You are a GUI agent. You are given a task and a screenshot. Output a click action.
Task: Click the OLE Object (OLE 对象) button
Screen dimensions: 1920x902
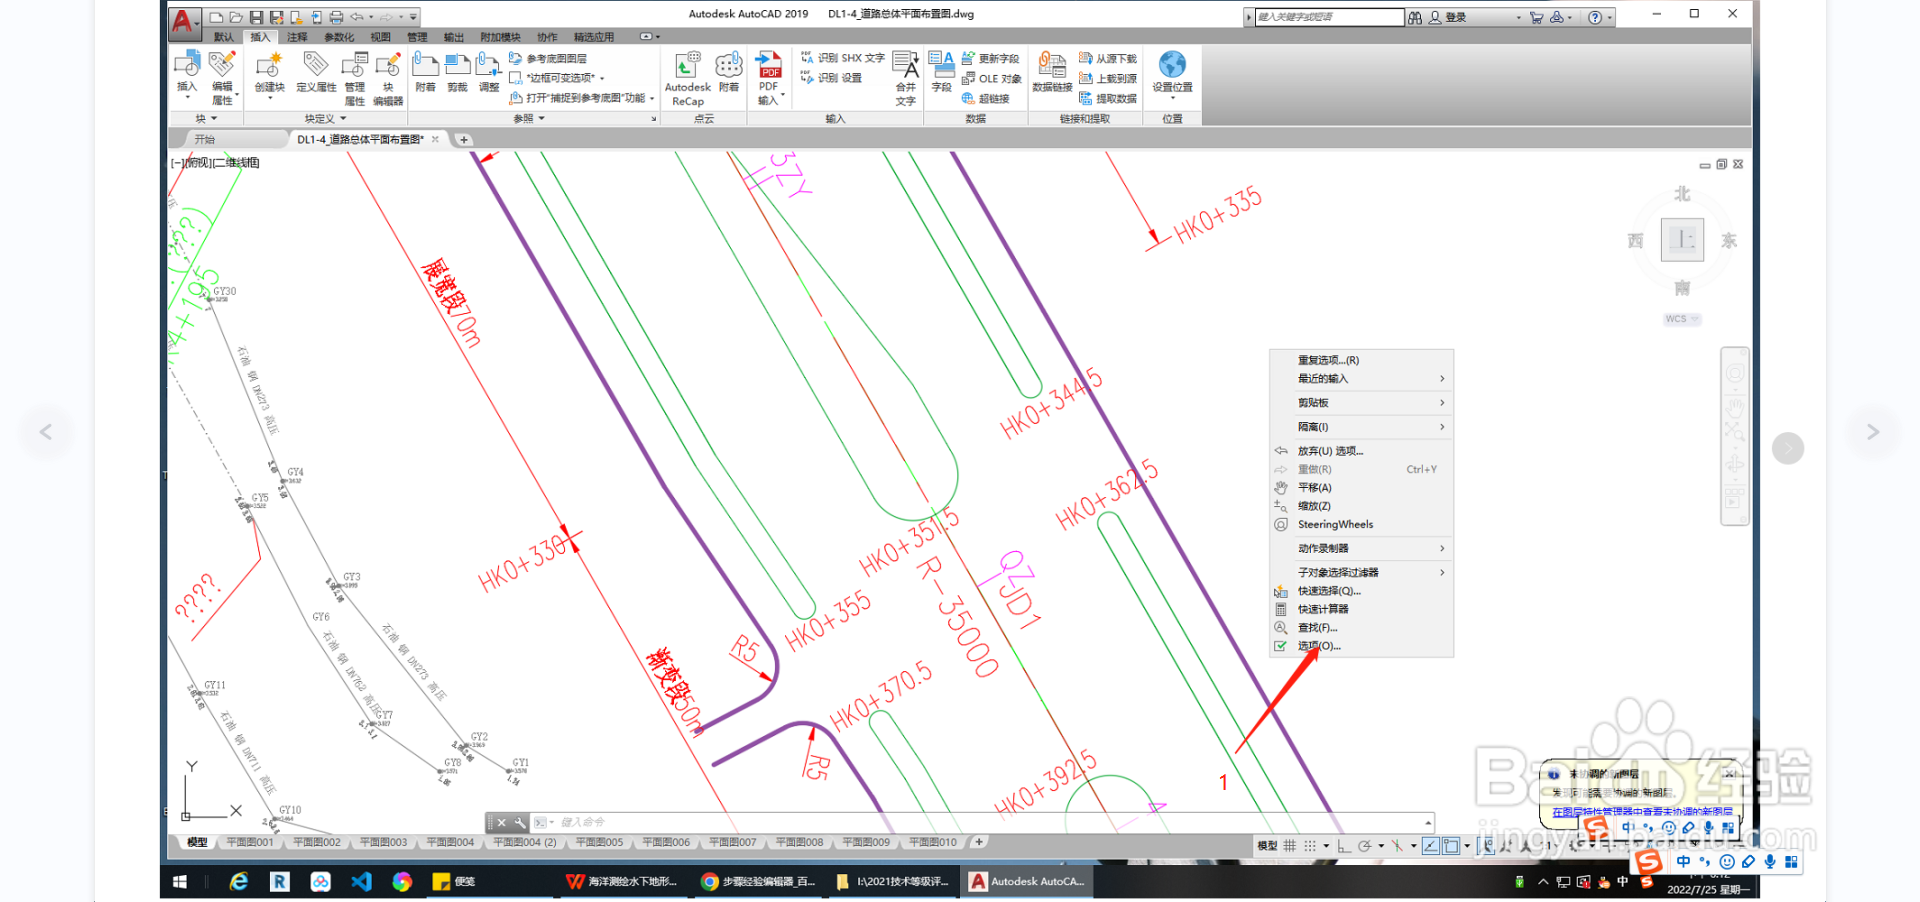[x=991, y=78]
